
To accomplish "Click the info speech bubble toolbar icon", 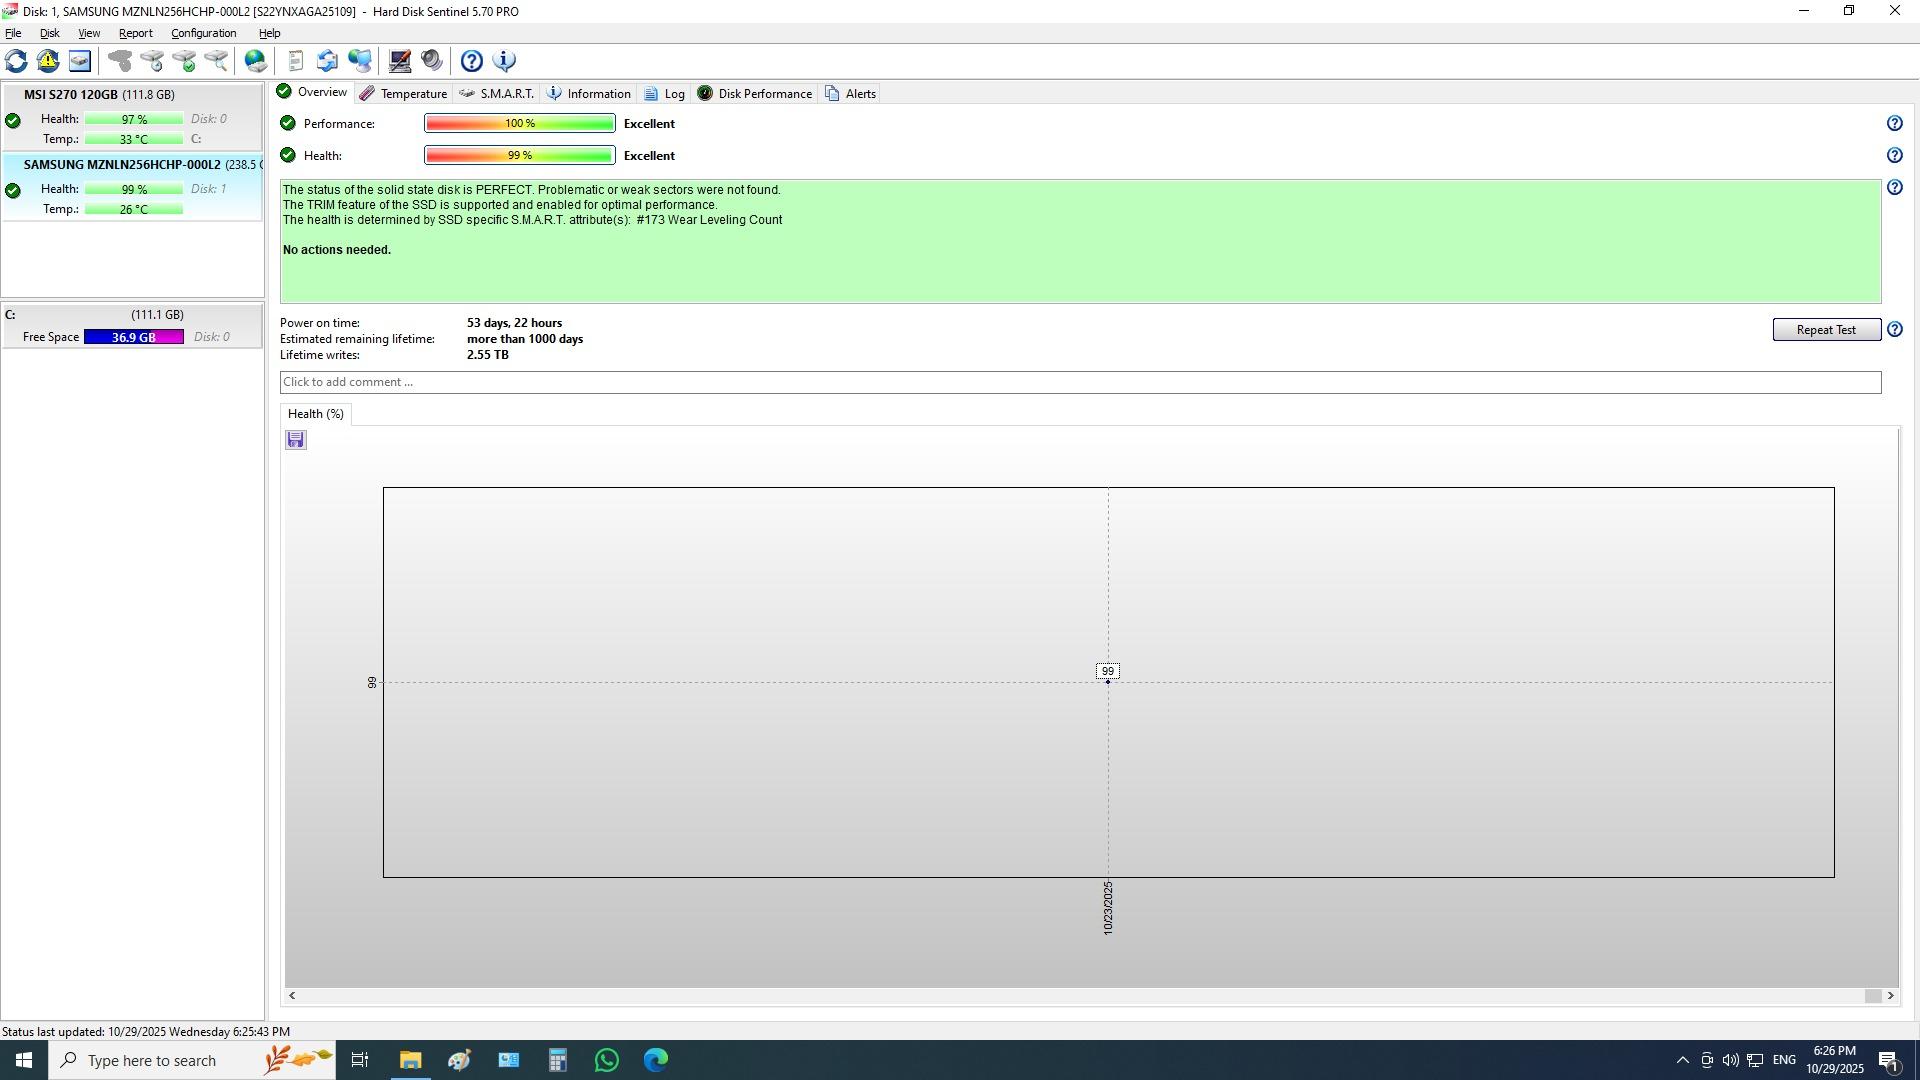I will (x=504, y=61).
